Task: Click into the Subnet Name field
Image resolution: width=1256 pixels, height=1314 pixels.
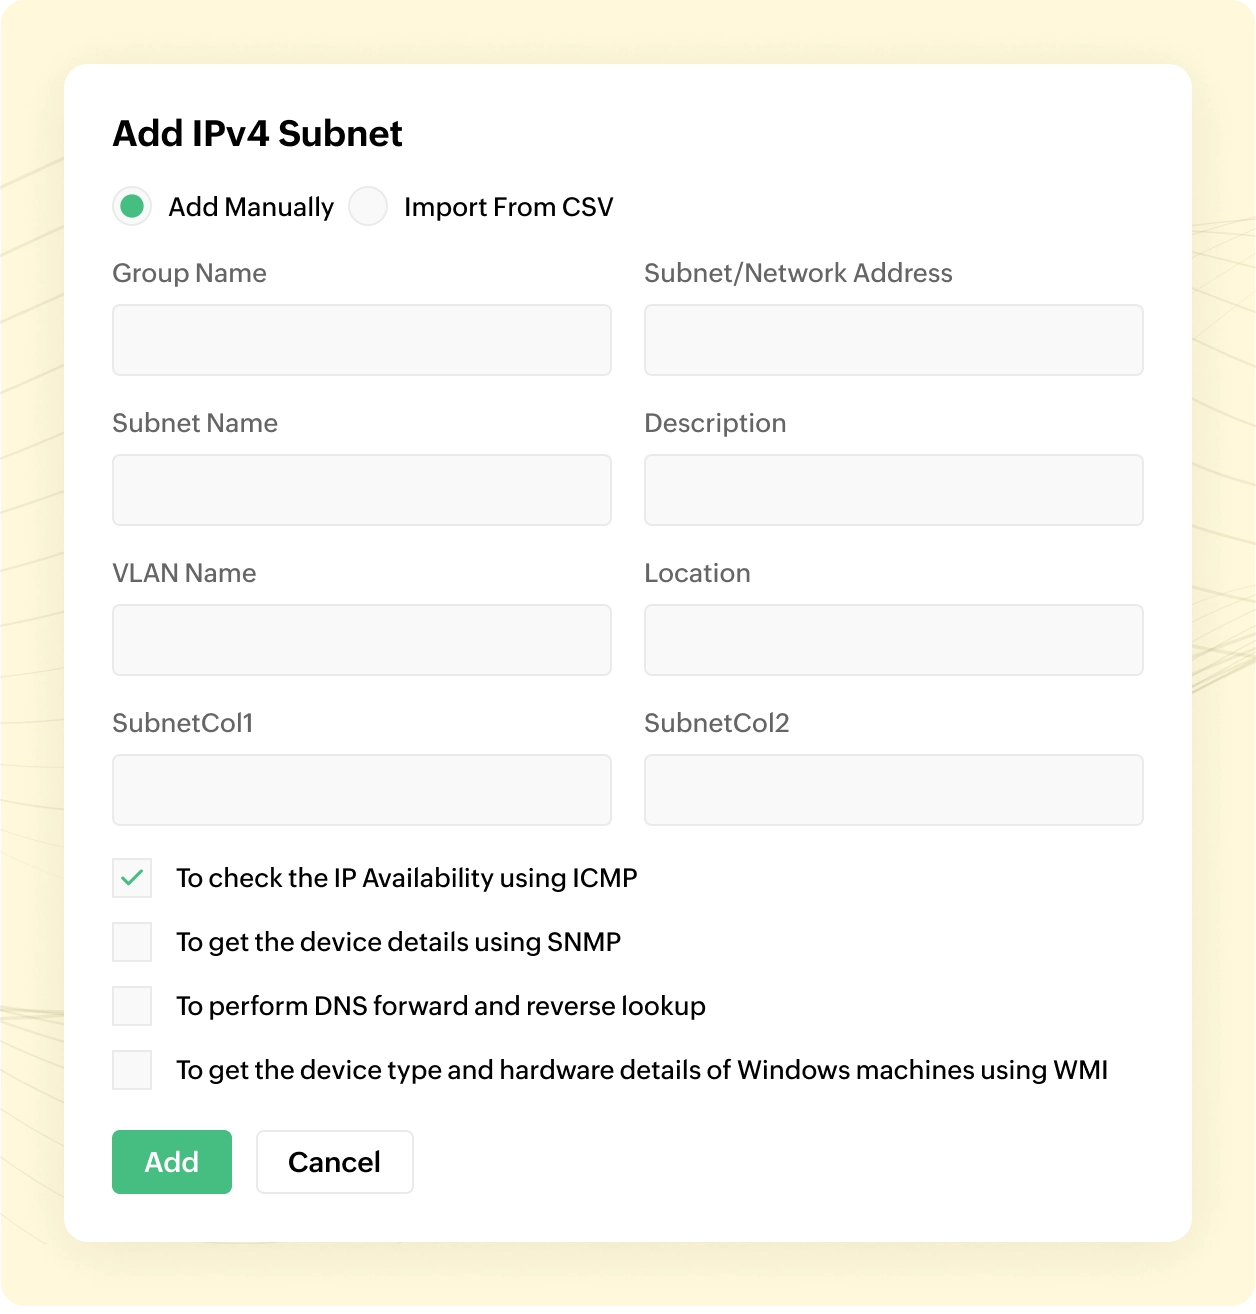Action: tap(362, 490)
